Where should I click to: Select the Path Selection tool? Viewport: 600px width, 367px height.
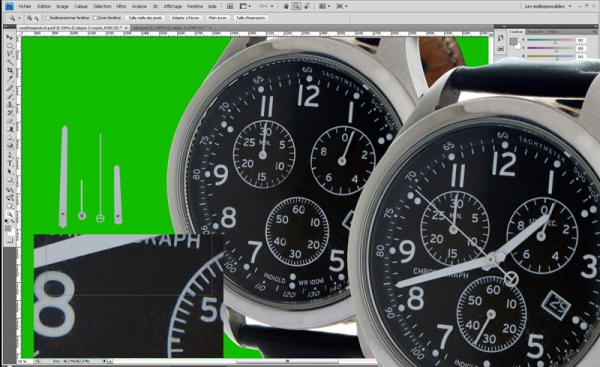pos(10,172)
